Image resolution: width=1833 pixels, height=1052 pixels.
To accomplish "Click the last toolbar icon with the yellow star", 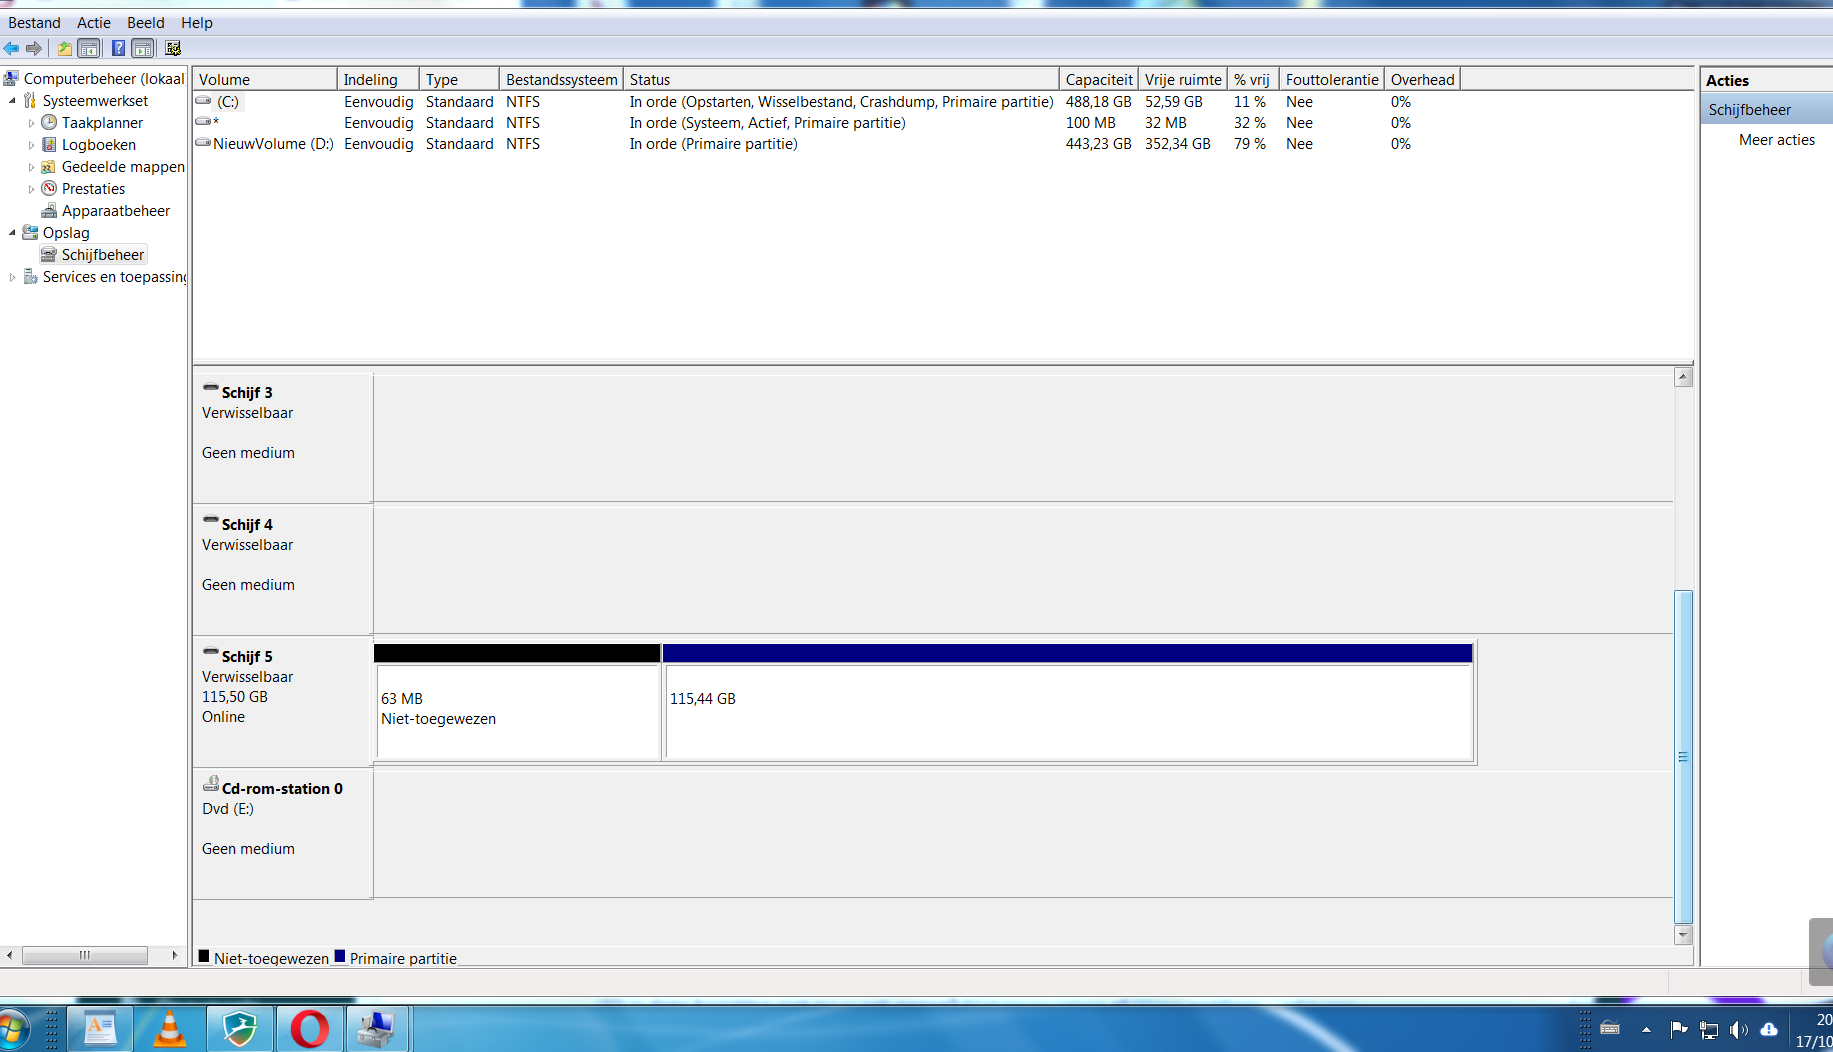I will coord(173,48).
